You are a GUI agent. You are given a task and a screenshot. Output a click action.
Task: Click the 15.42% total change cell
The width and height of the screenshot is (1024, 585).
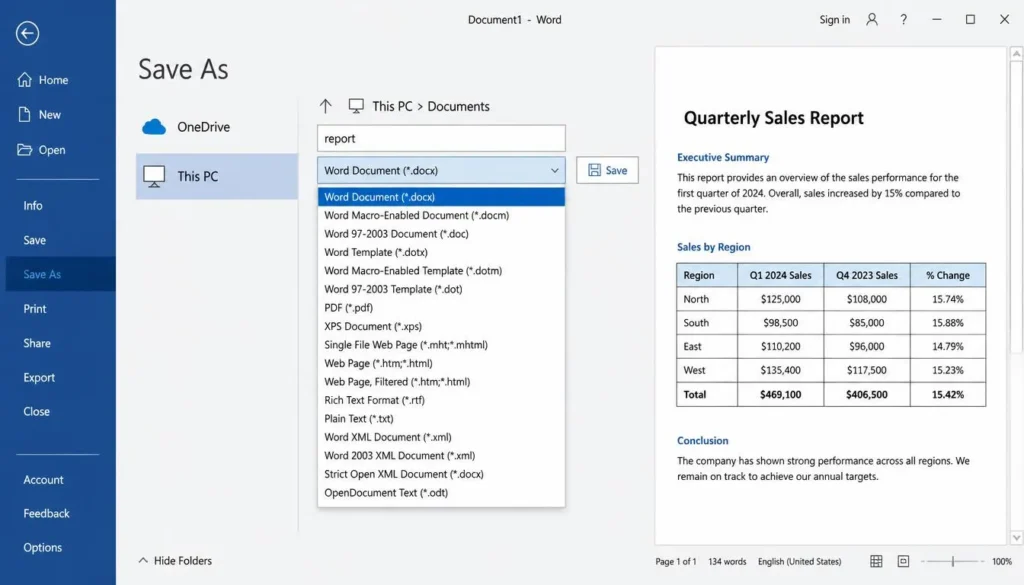click(x=948, y=394)
